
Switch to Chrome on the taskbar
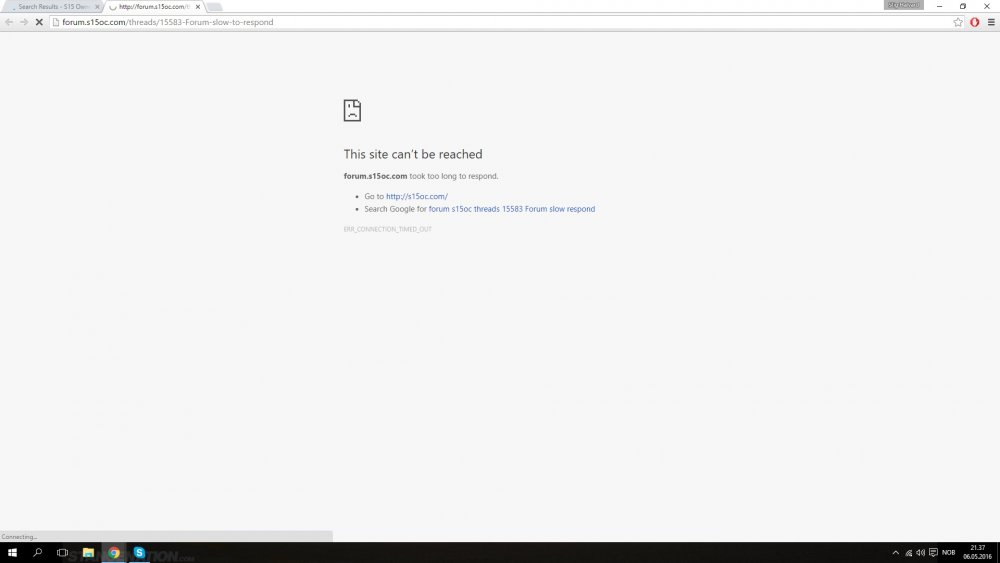tap(114, 553)
